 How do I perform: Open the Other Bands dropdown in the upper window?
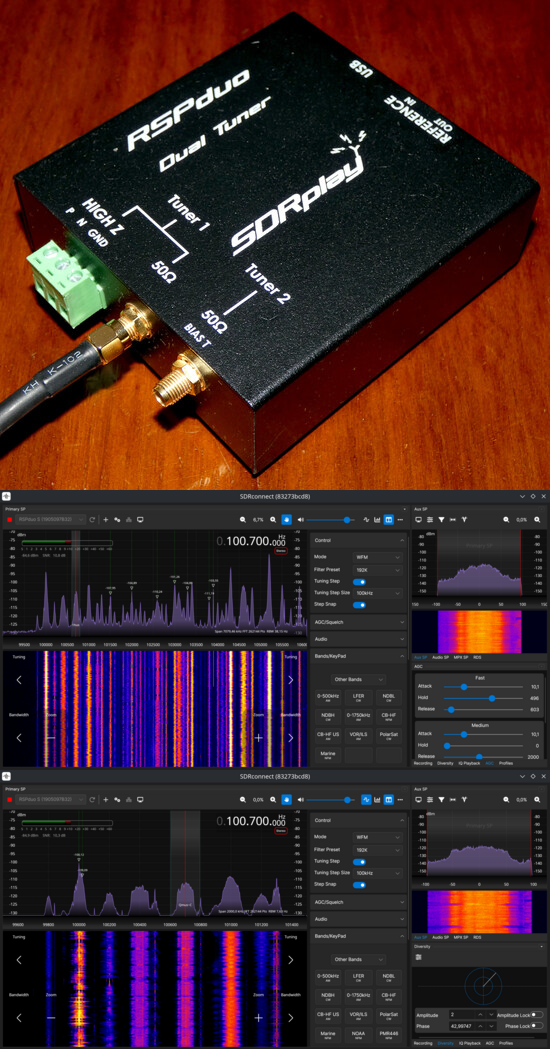pos(359,679)
